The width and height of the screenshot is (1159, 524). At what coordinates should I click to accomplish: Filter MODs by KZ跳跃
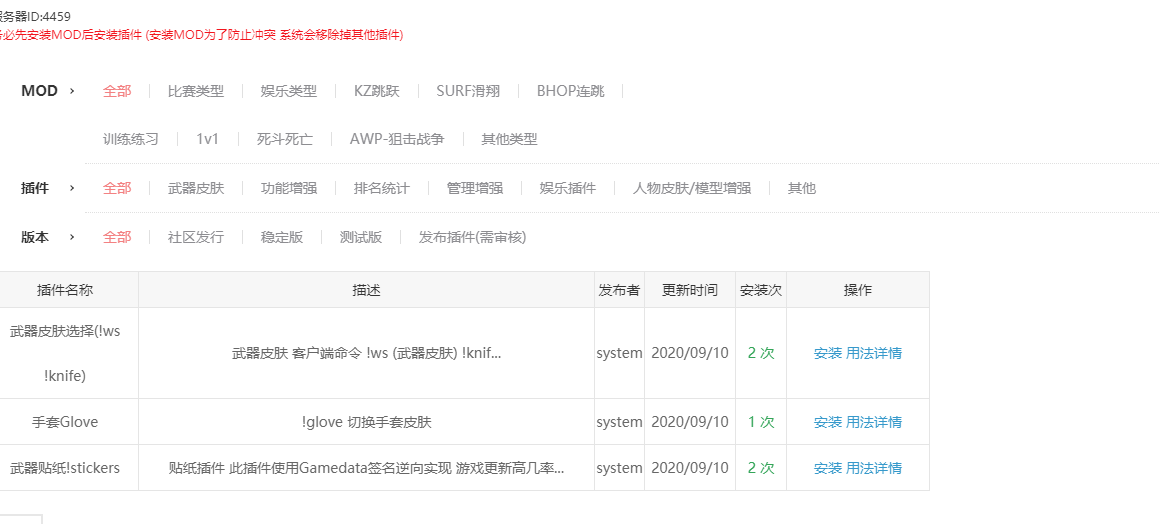pyautogui.click(x=376, y=91)
